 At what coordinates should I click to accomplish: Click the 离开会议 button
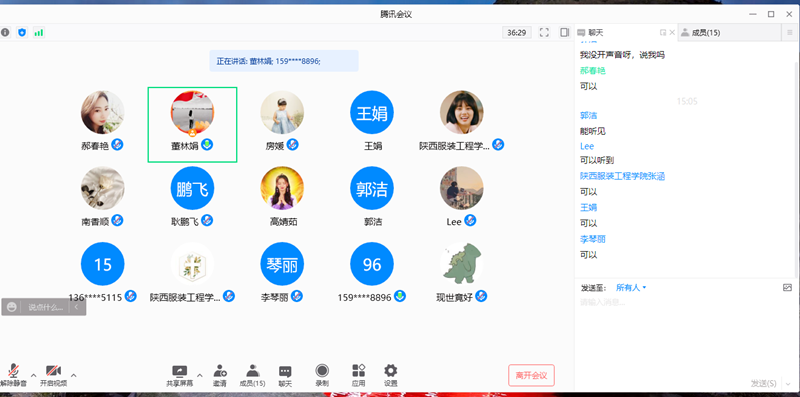pyautogui.click(x=531, y=376)
